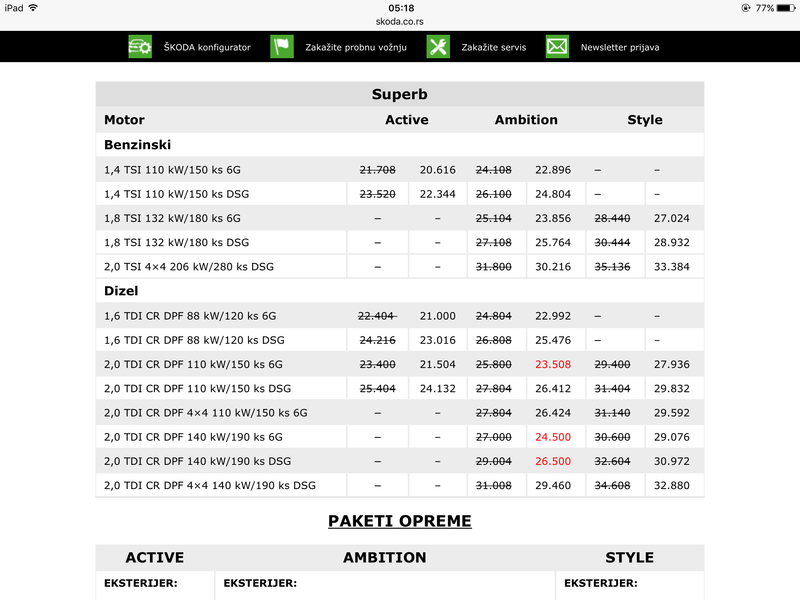Click the price 20.616
The width and height of the screenshot is (800, 600).
[x=438, y=170]
